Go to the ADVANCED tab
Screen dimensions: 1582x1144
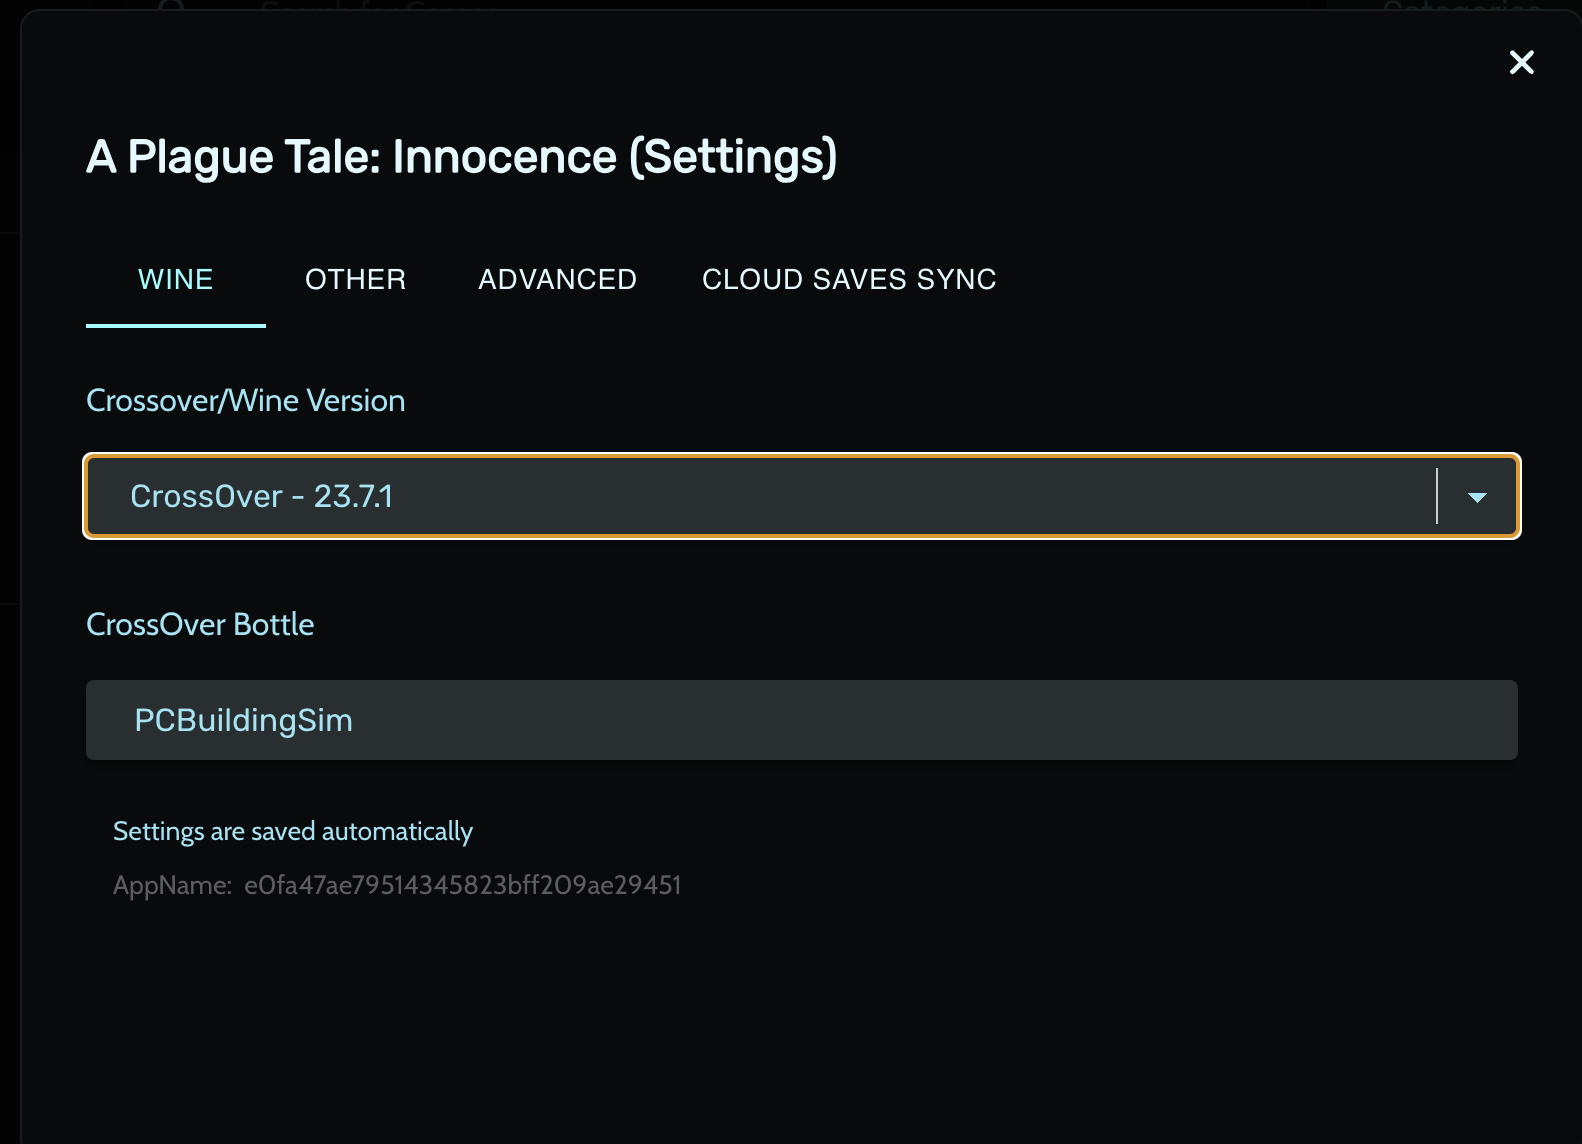[557, 279]
